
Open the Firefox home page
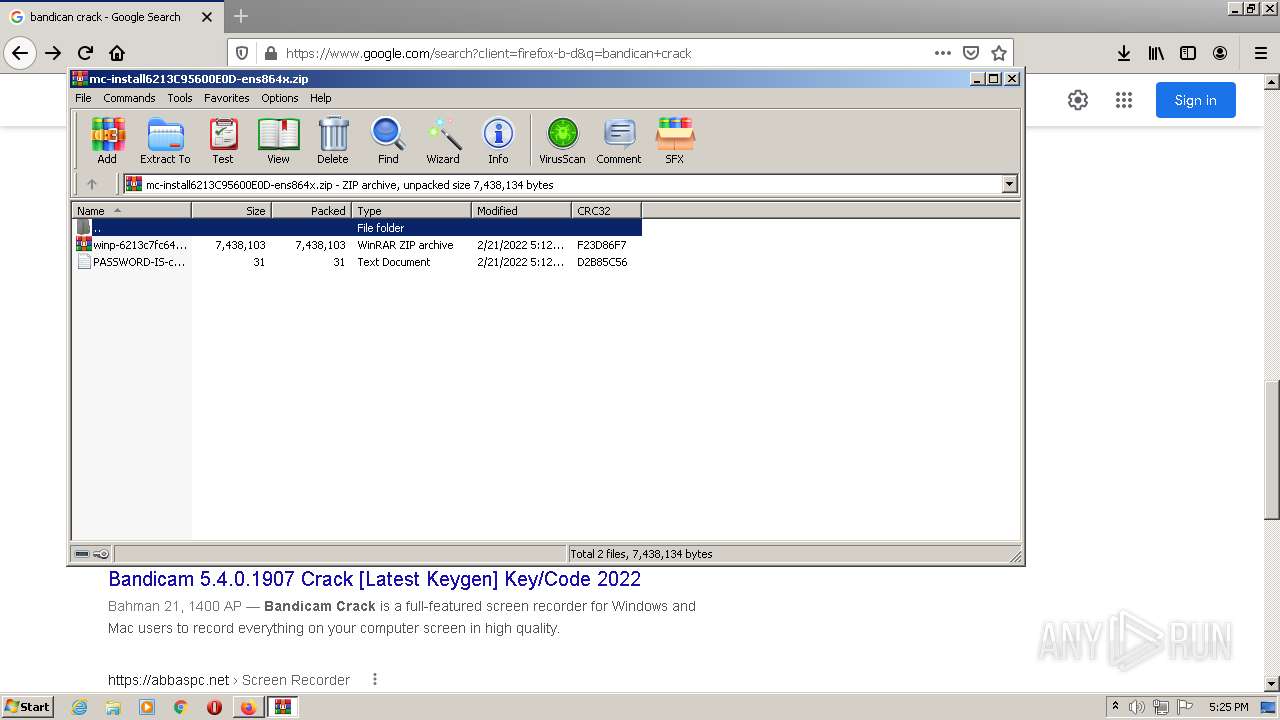117,53
